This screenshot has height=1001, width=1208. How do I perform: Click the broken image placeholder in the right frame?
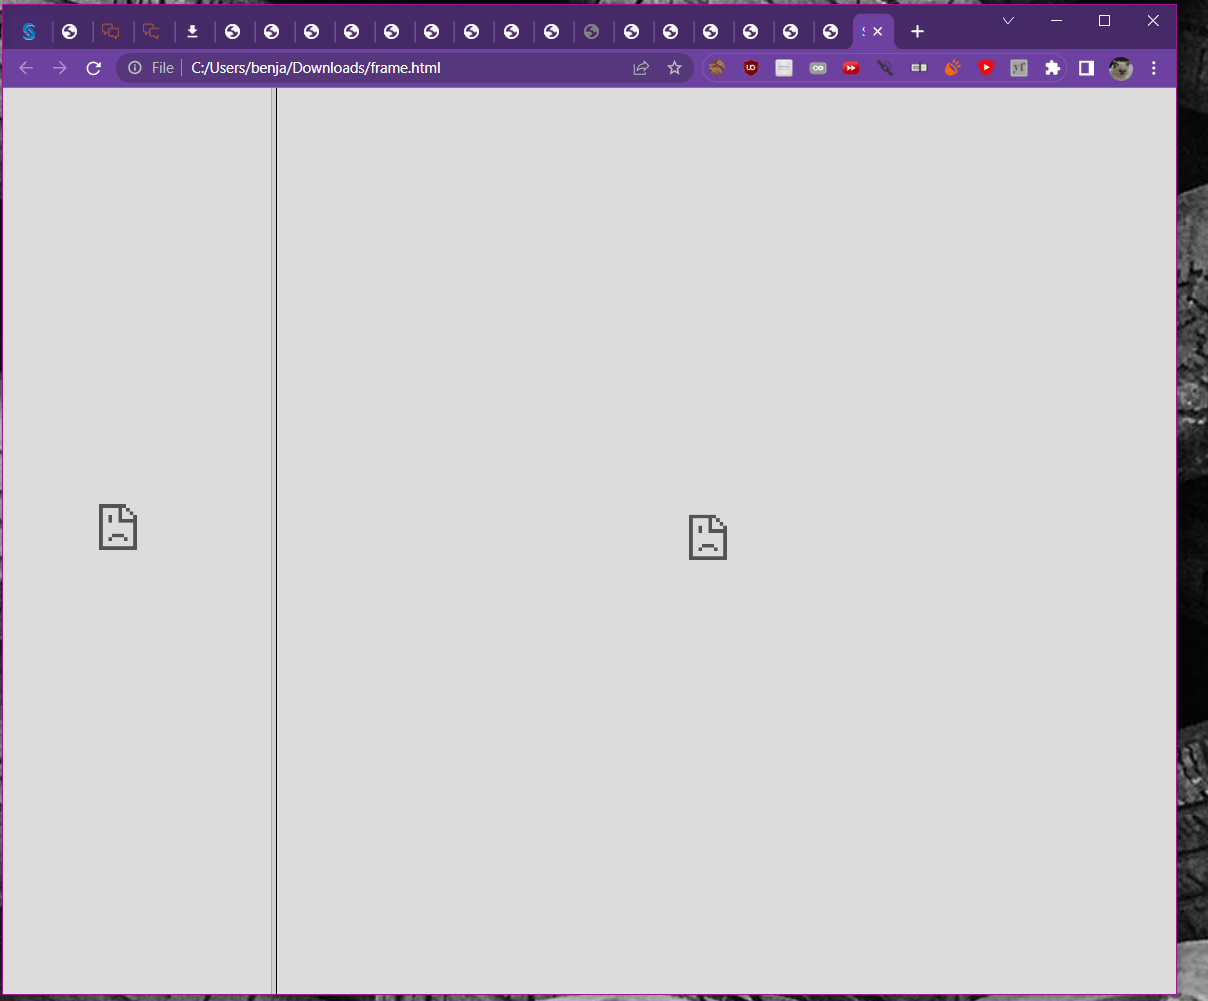(708, 537)
